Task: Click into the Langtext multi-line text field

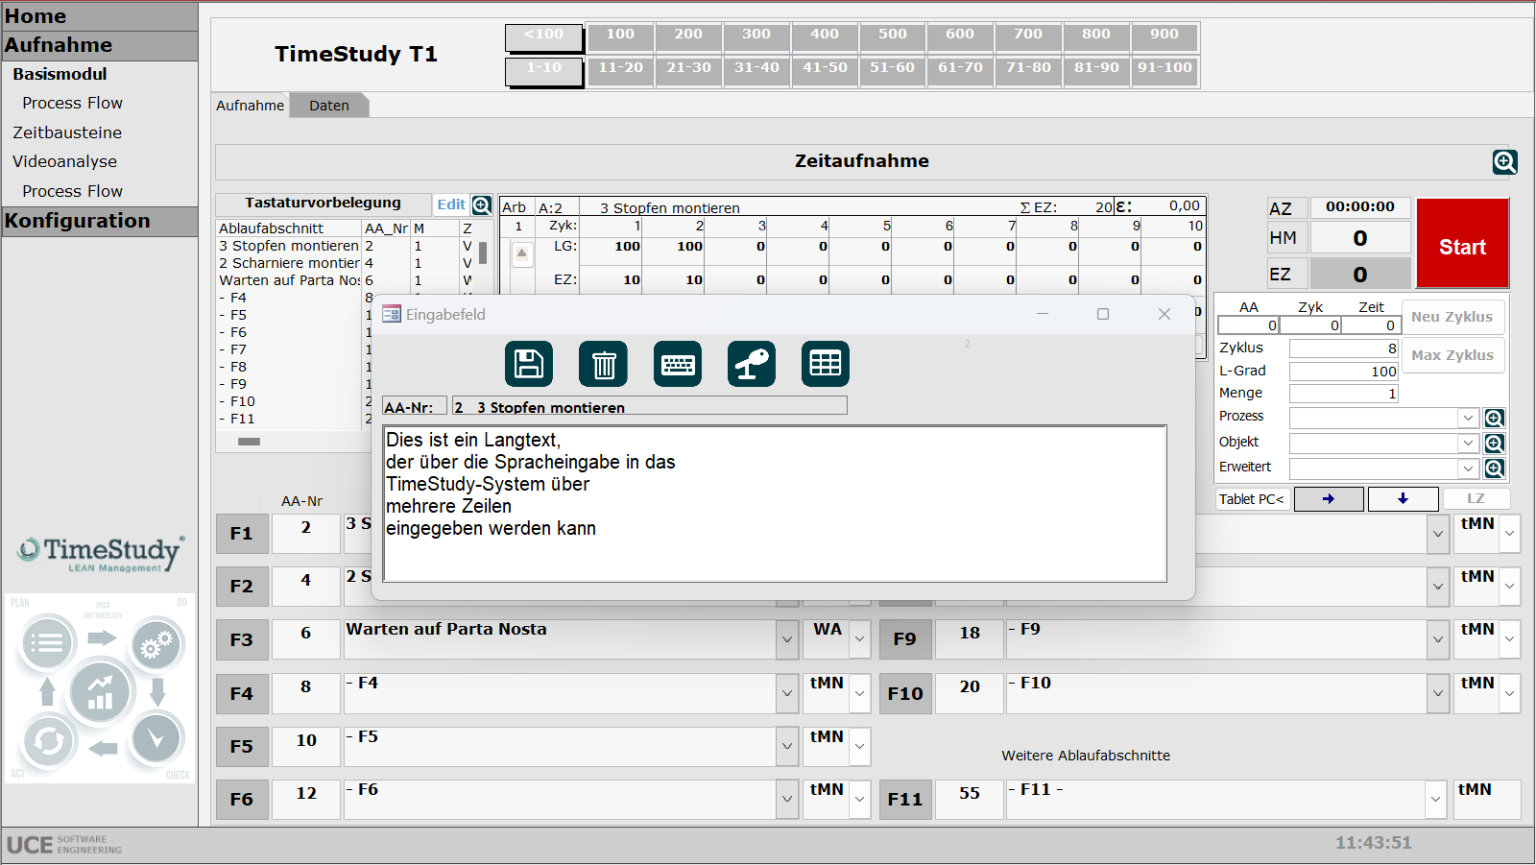Action: [x=774, y=504]
